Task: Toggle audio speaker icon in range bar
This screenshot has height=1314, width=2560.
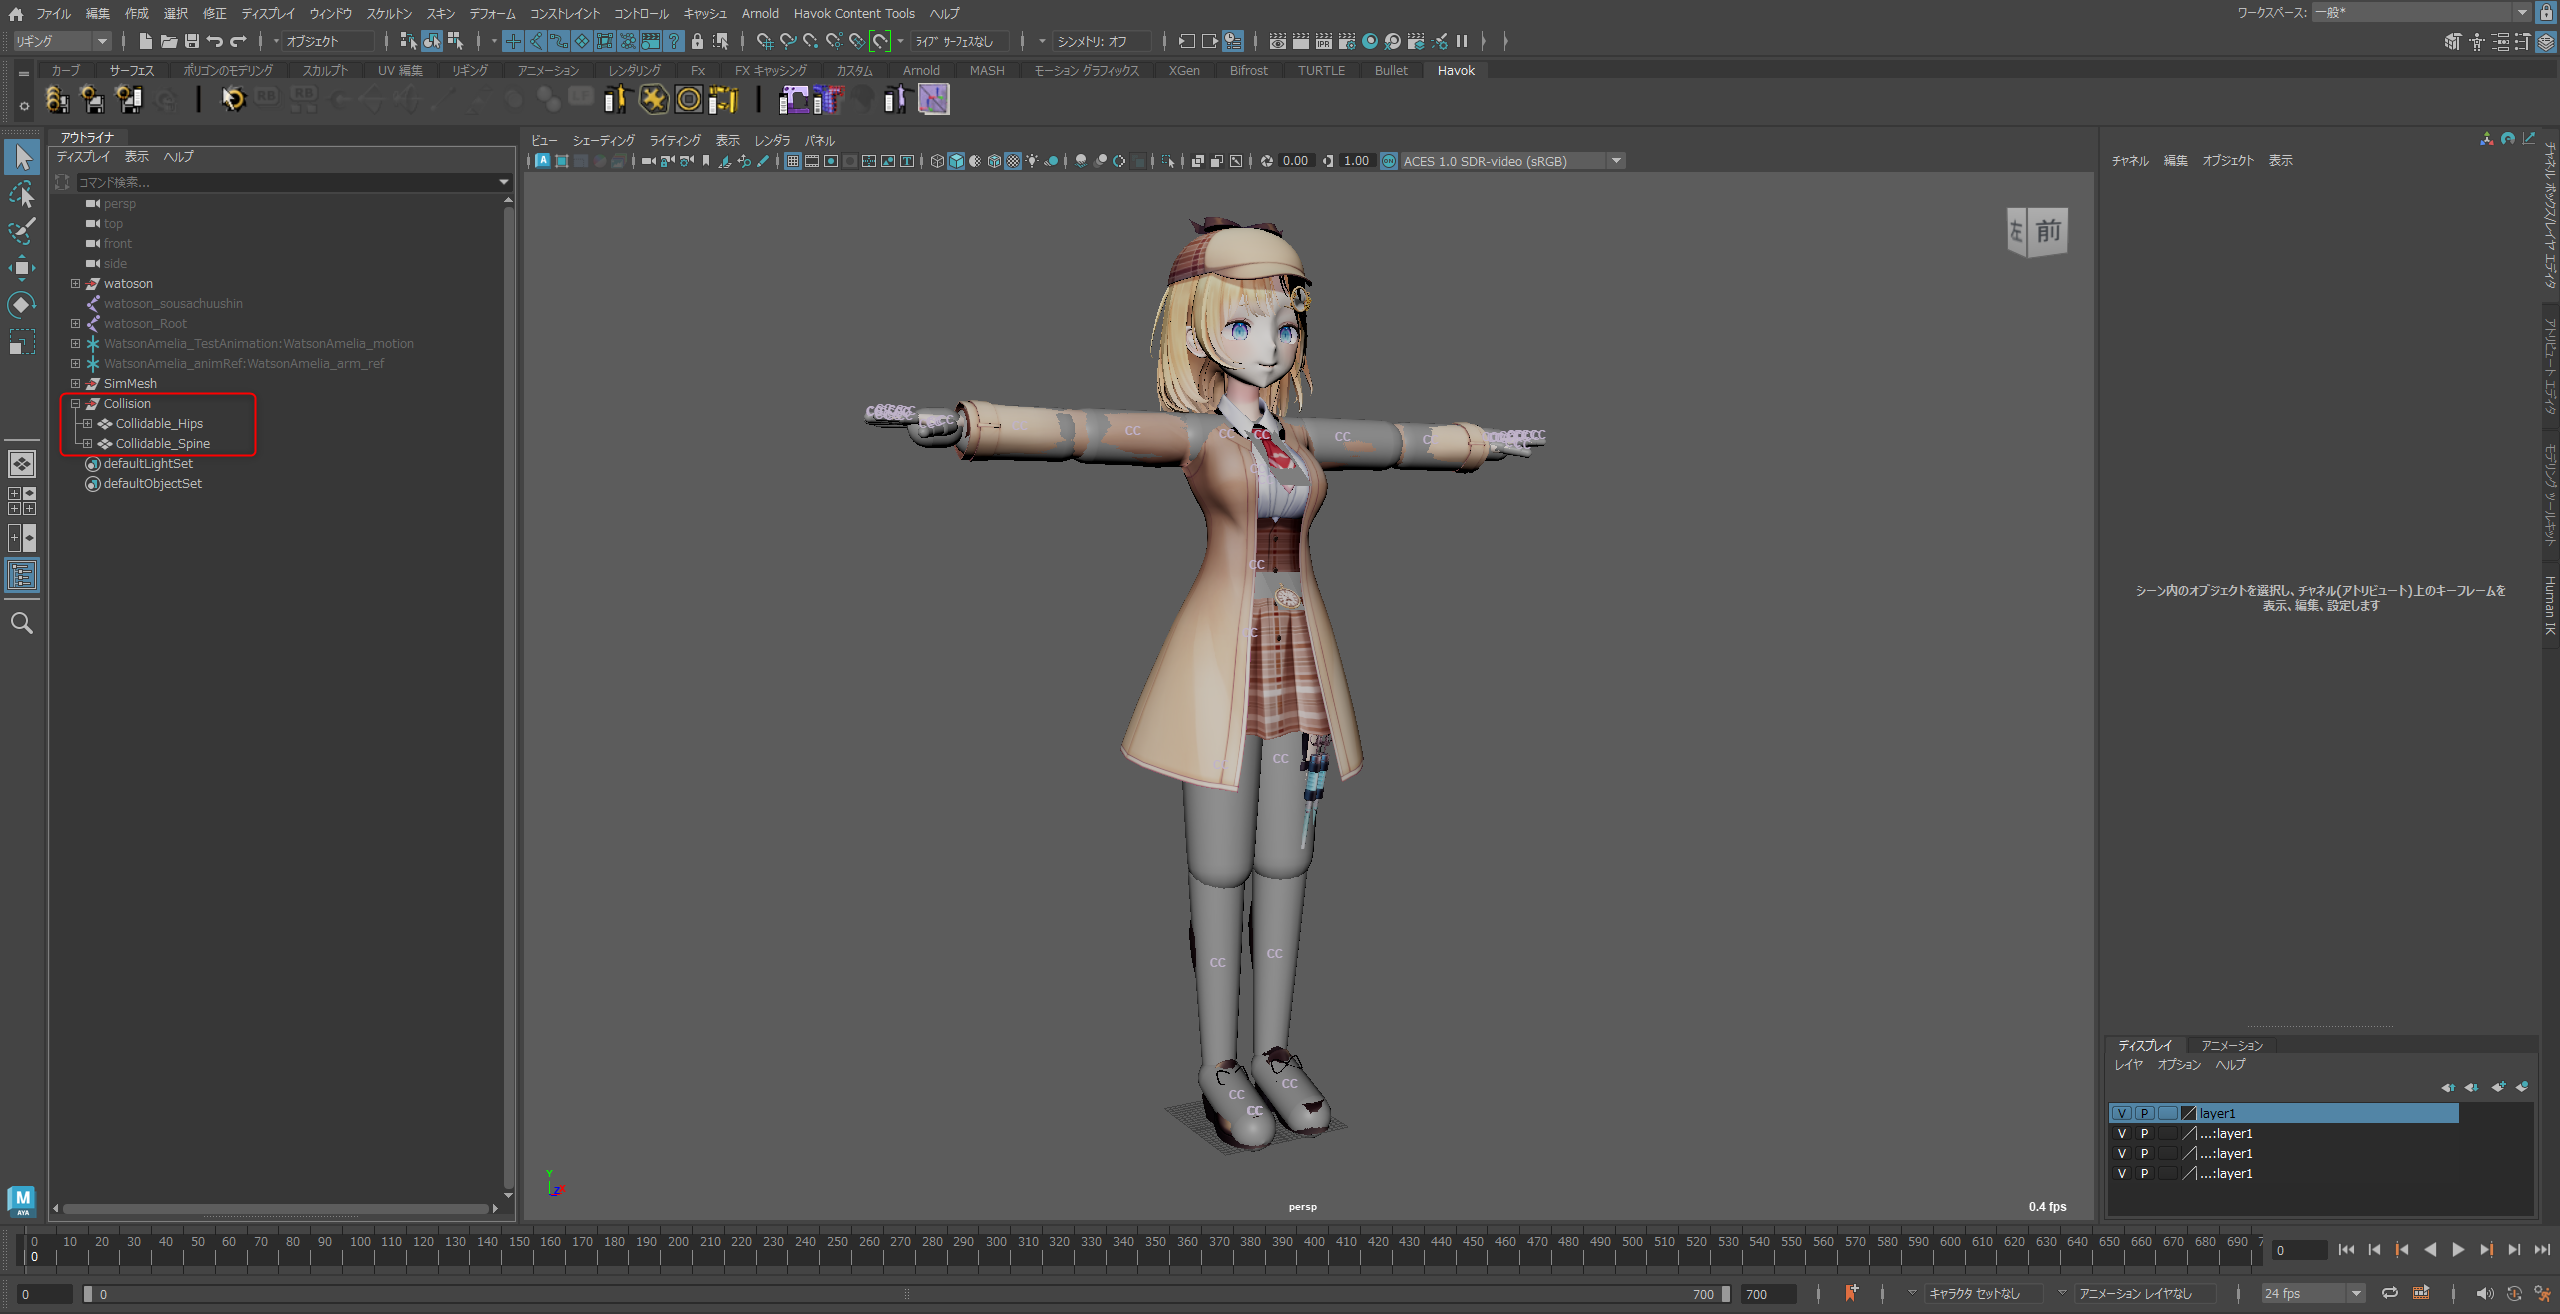Action: 2484,1293
